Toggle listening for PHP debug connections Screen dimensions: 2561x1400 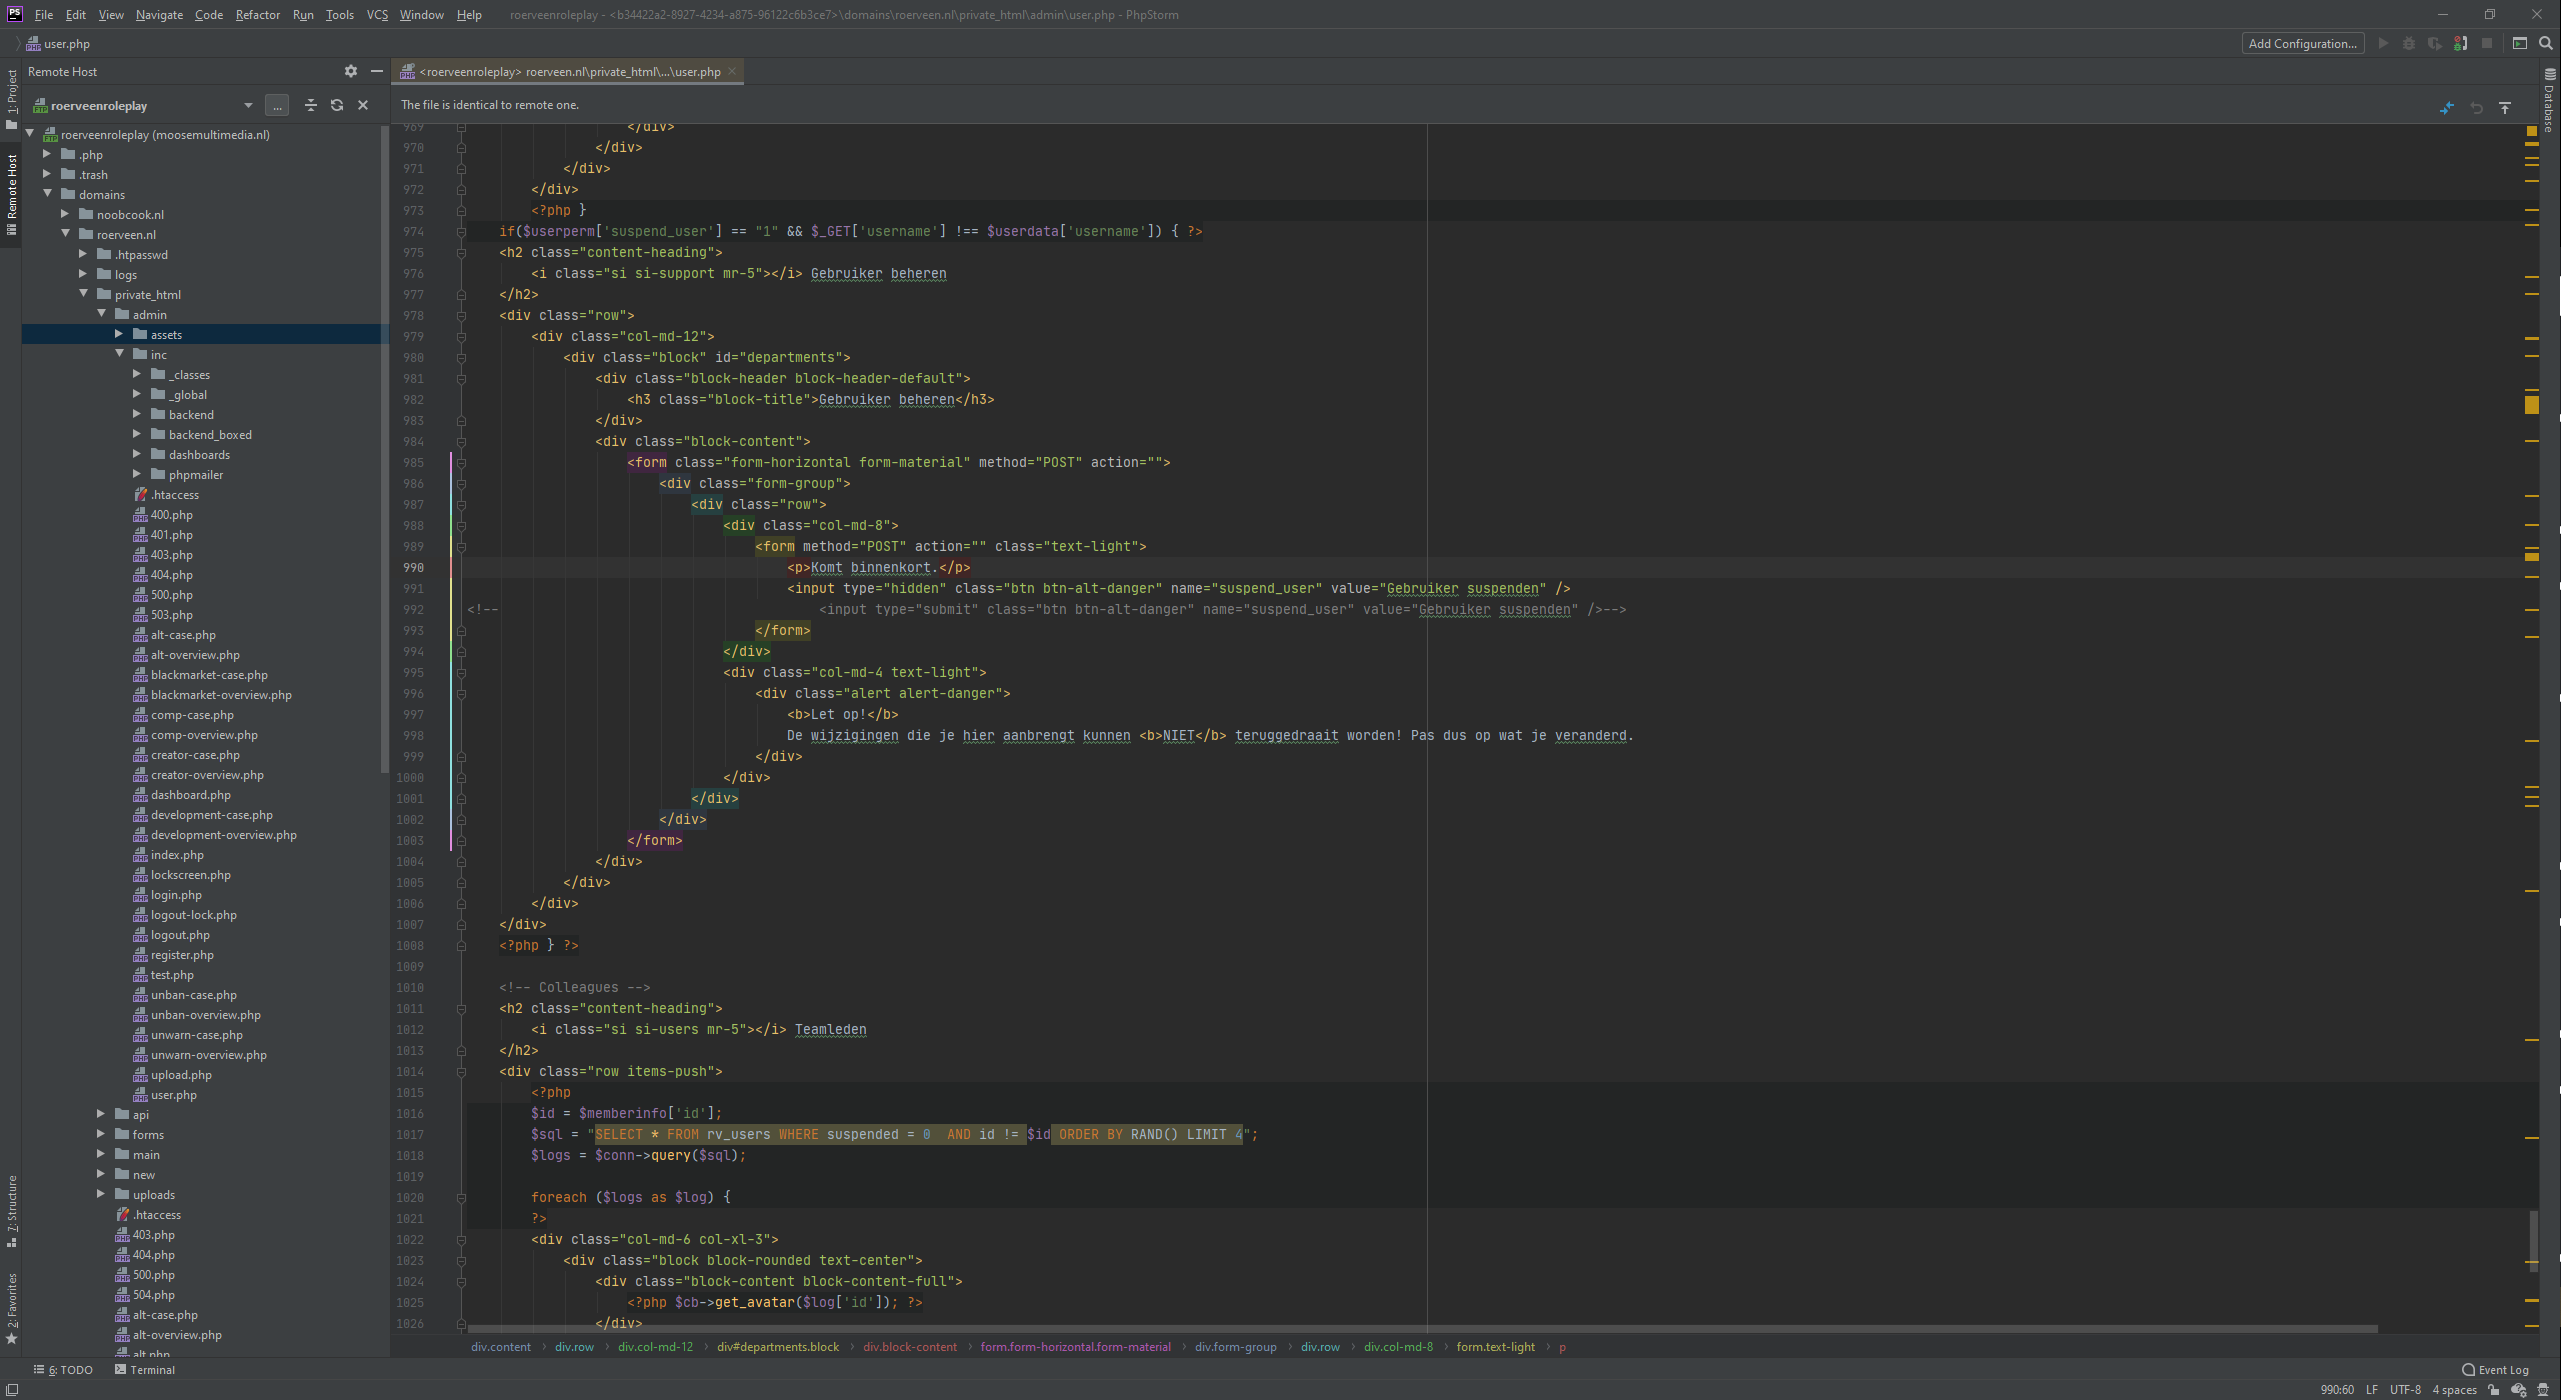[x=2461, y=43]
